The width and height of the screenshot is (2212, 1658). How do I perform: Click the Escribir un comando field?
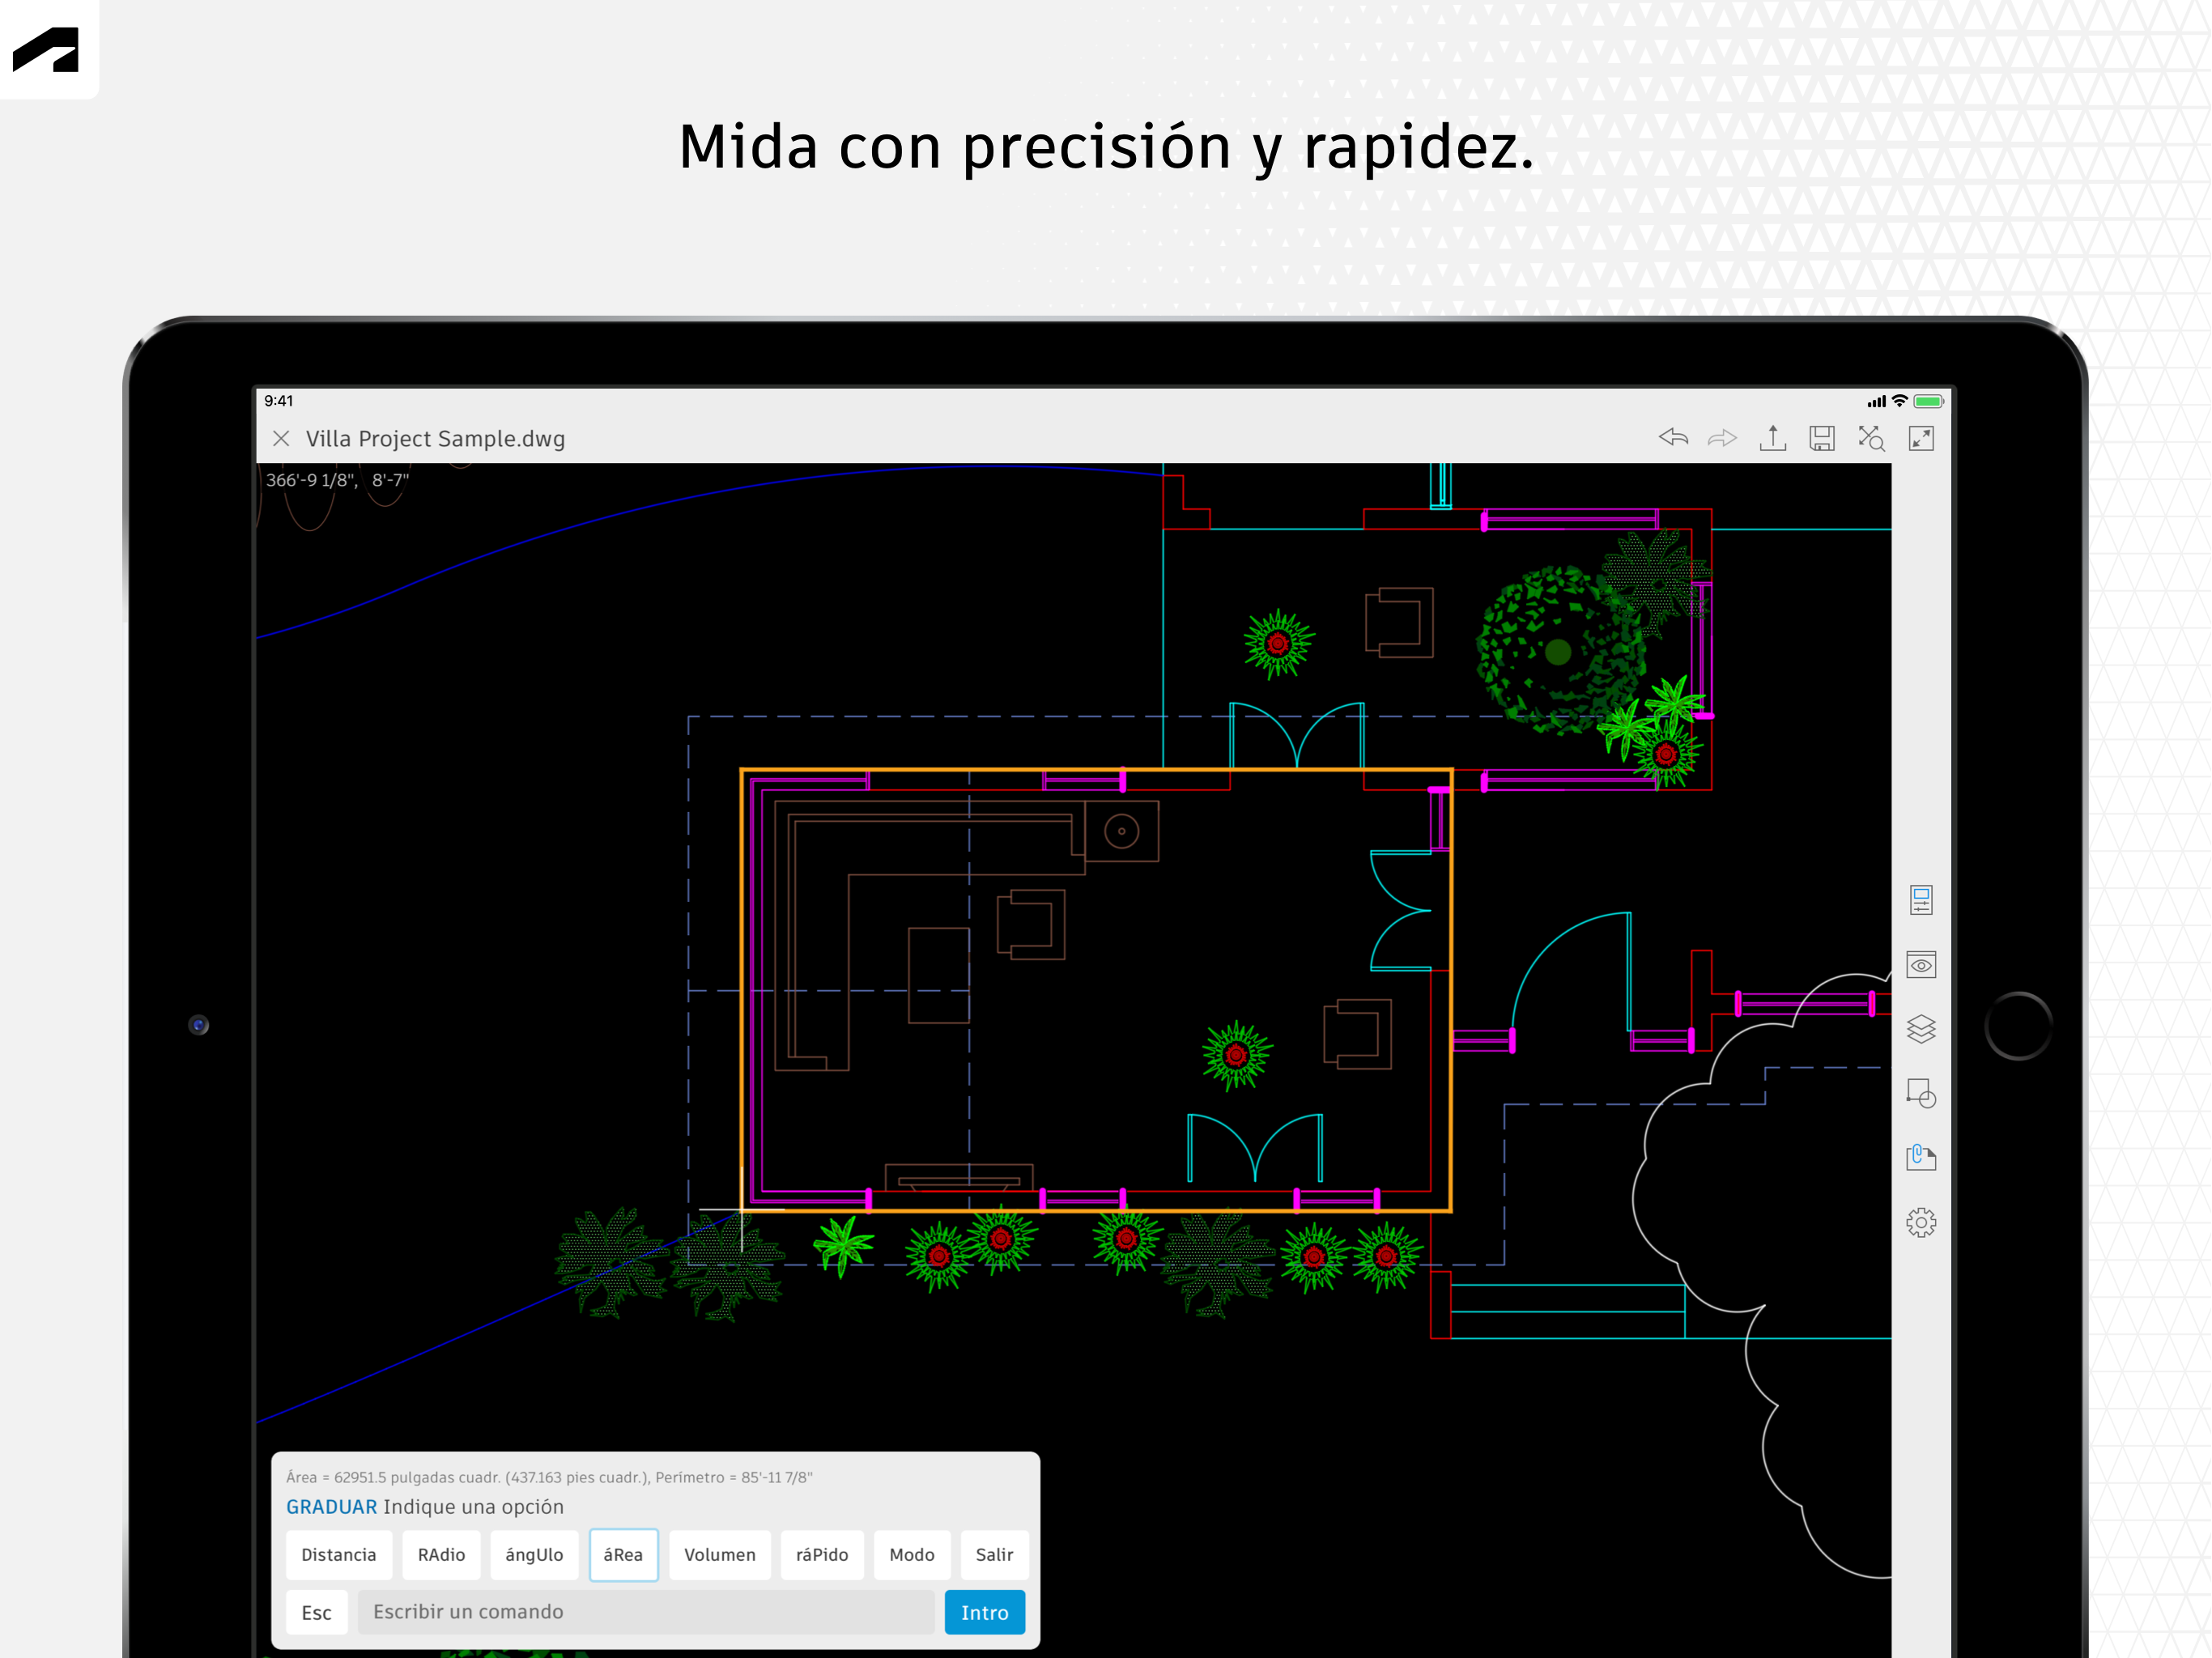tap(645, 1611)
